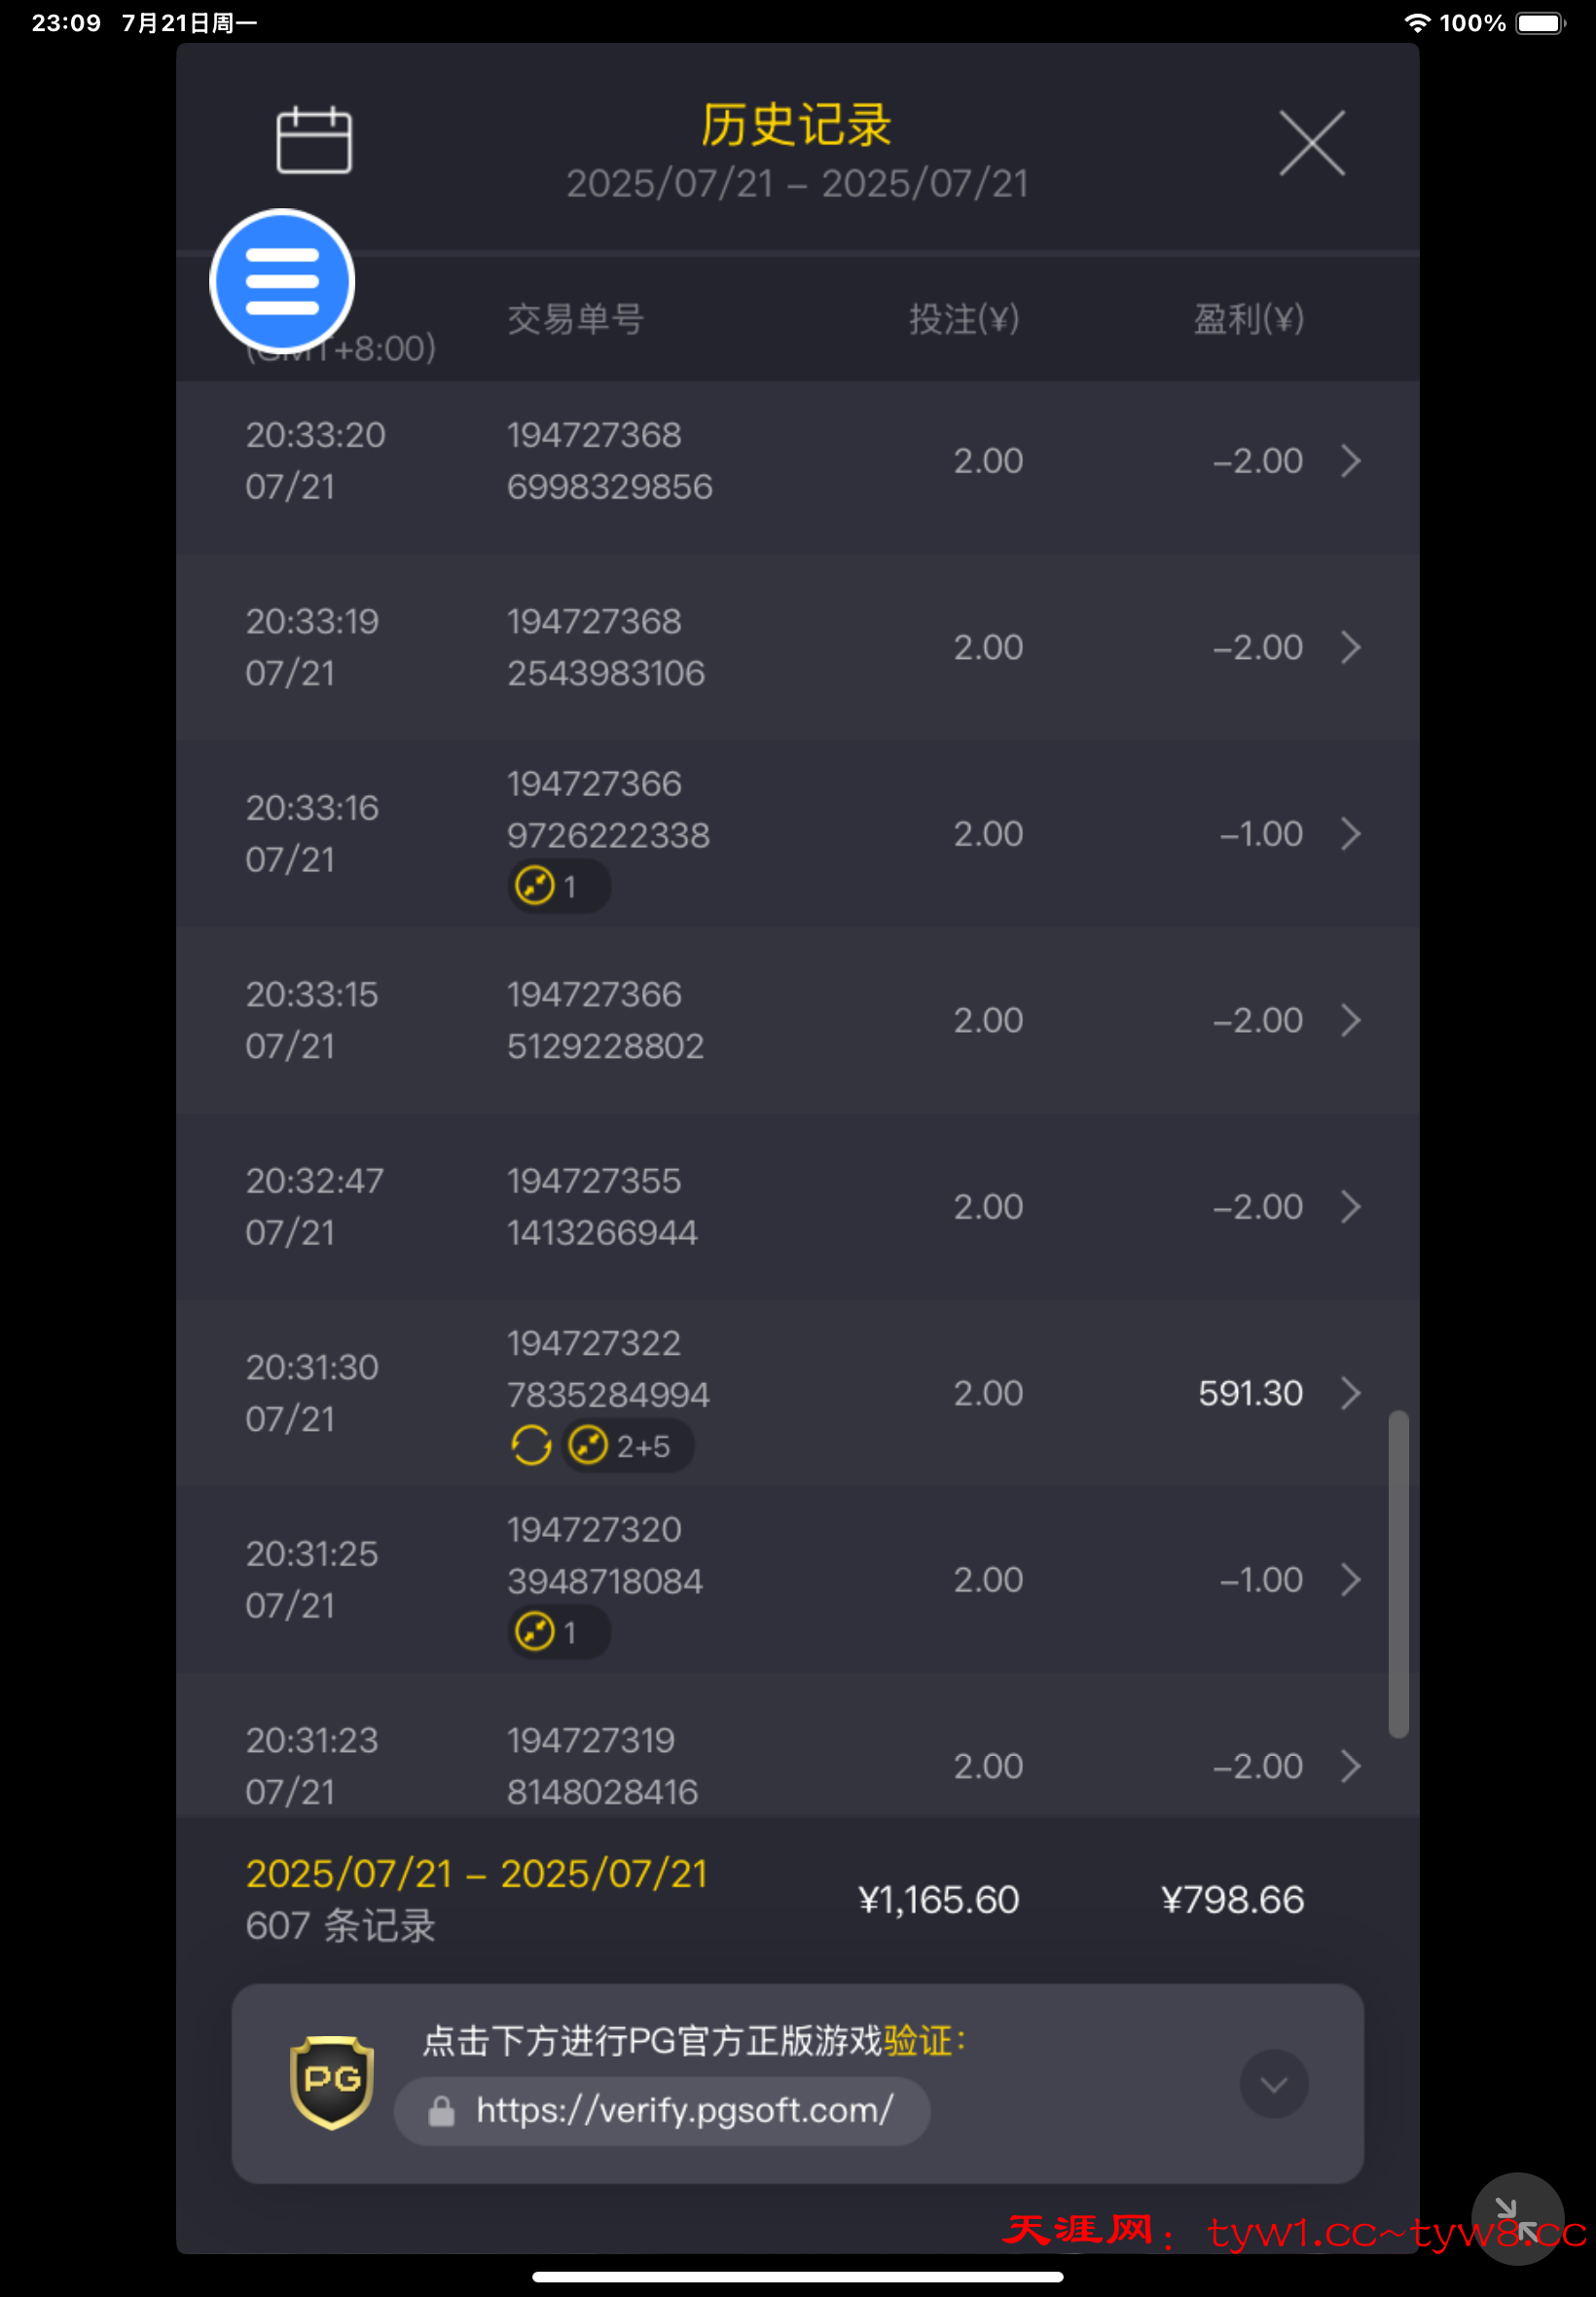Open the calendar date picker icon
The image size is (1596, 2297).
click(x=313, y=140)
